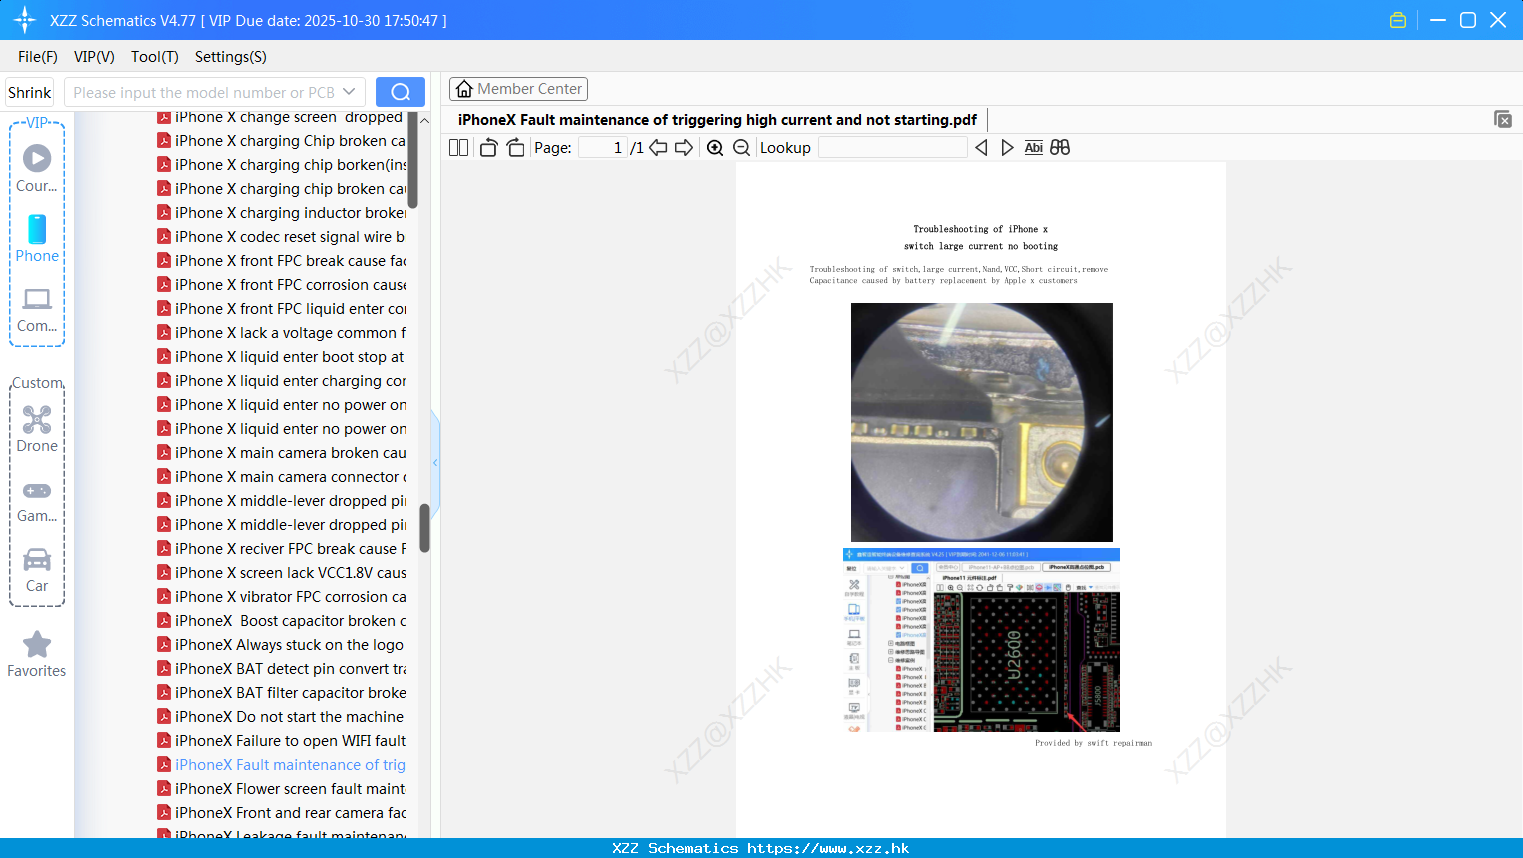Collapse the side panel using the handle
The width and height of the screenshot is (1523, 858).
[435, 462]
